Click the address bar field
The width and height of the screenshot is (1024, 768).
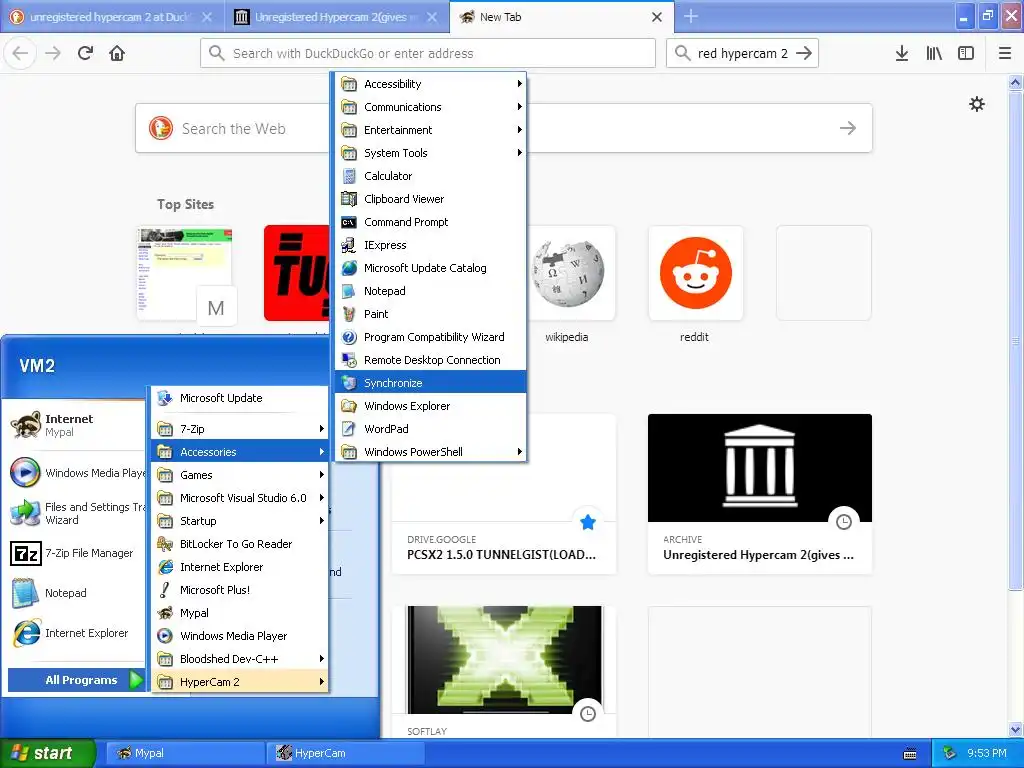coord(428,53)
